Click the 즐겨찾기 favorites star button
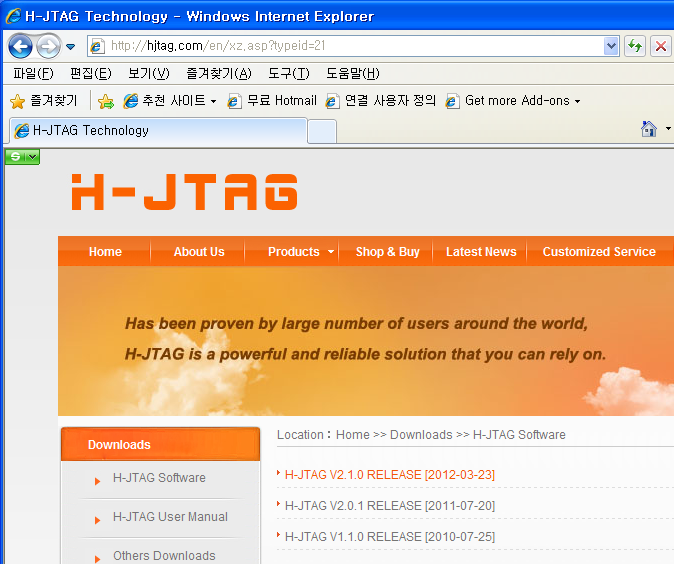 tap(43, 101)
